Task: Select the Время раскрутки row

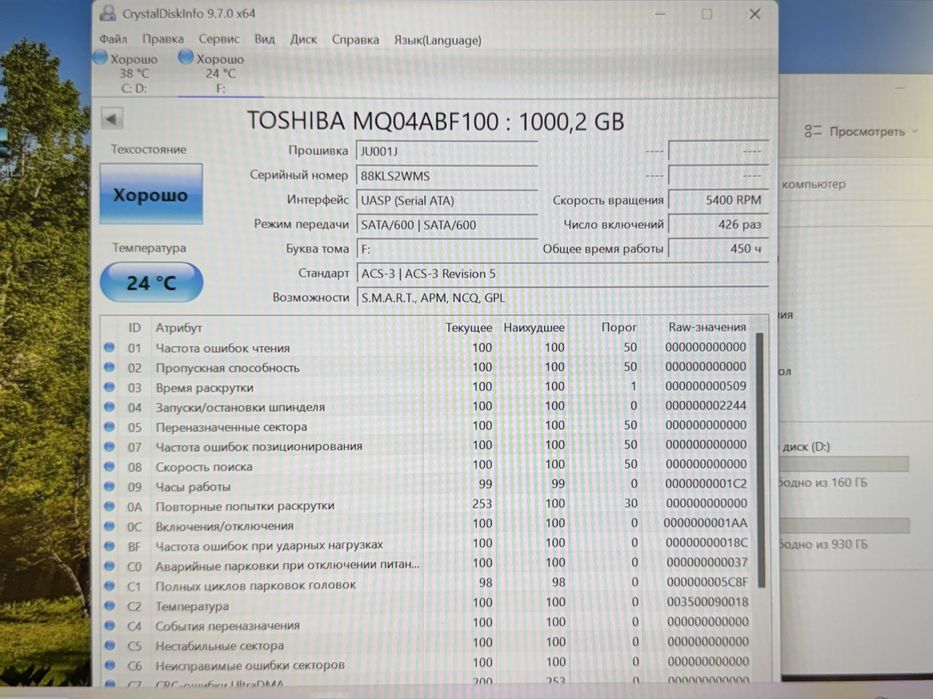Action: coord(427,387)
